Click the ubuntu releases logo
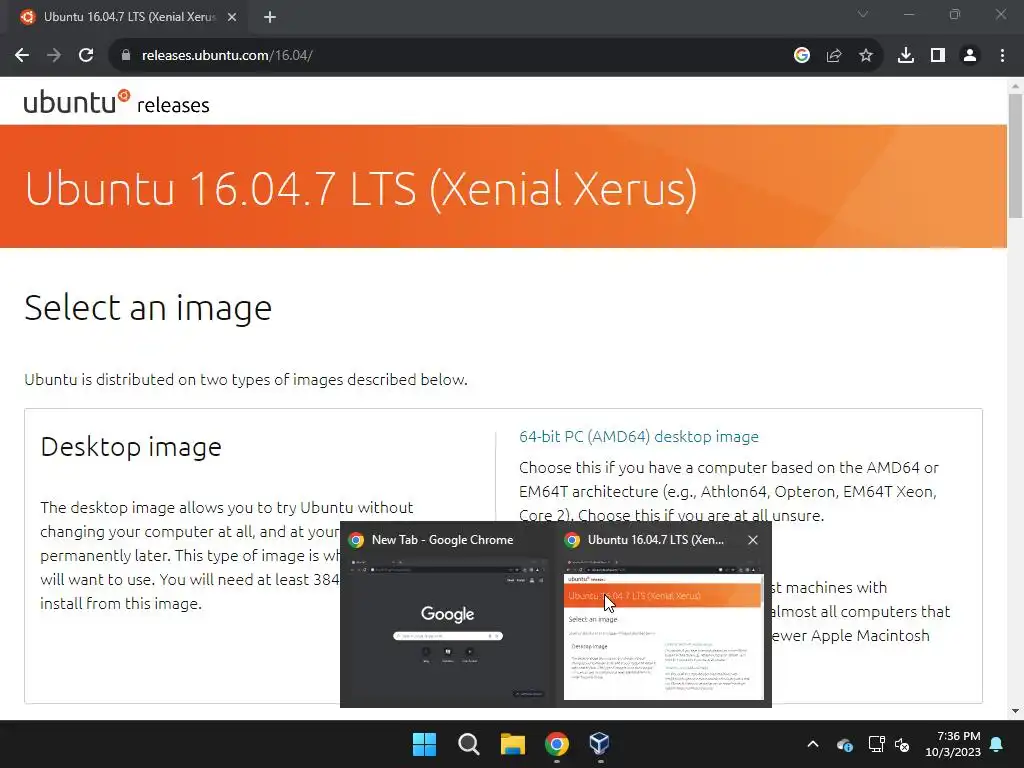1024x768 pixels. [116, 102]
